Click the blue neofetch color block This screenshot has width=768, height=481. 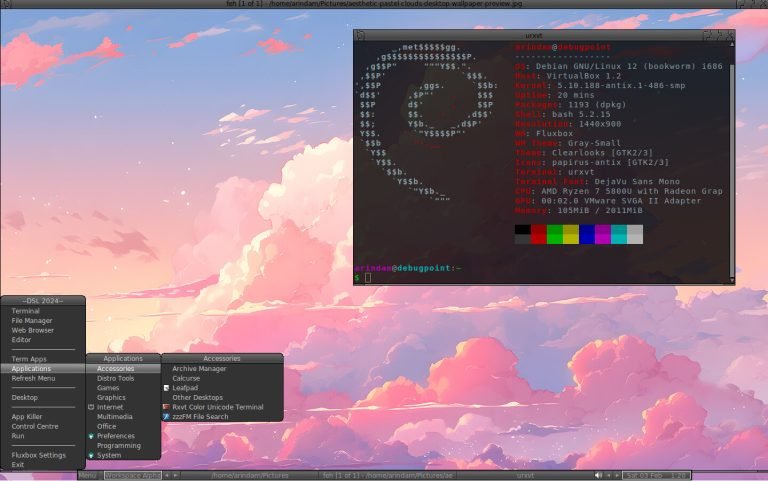click(x=587, y=235)
